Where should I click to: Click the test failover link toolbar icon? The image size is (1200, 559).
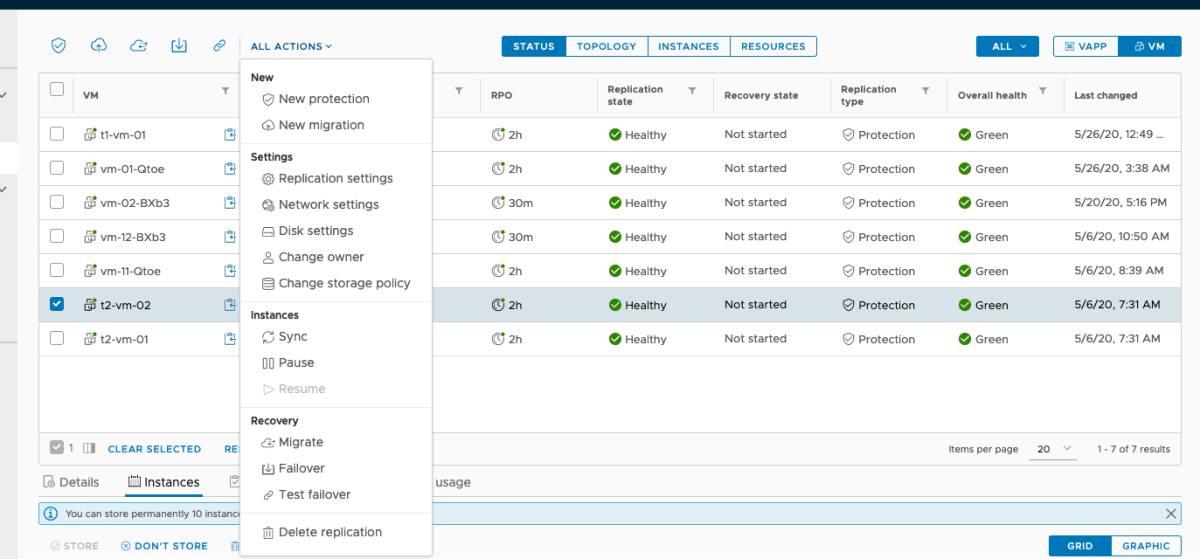pos(219,46)
